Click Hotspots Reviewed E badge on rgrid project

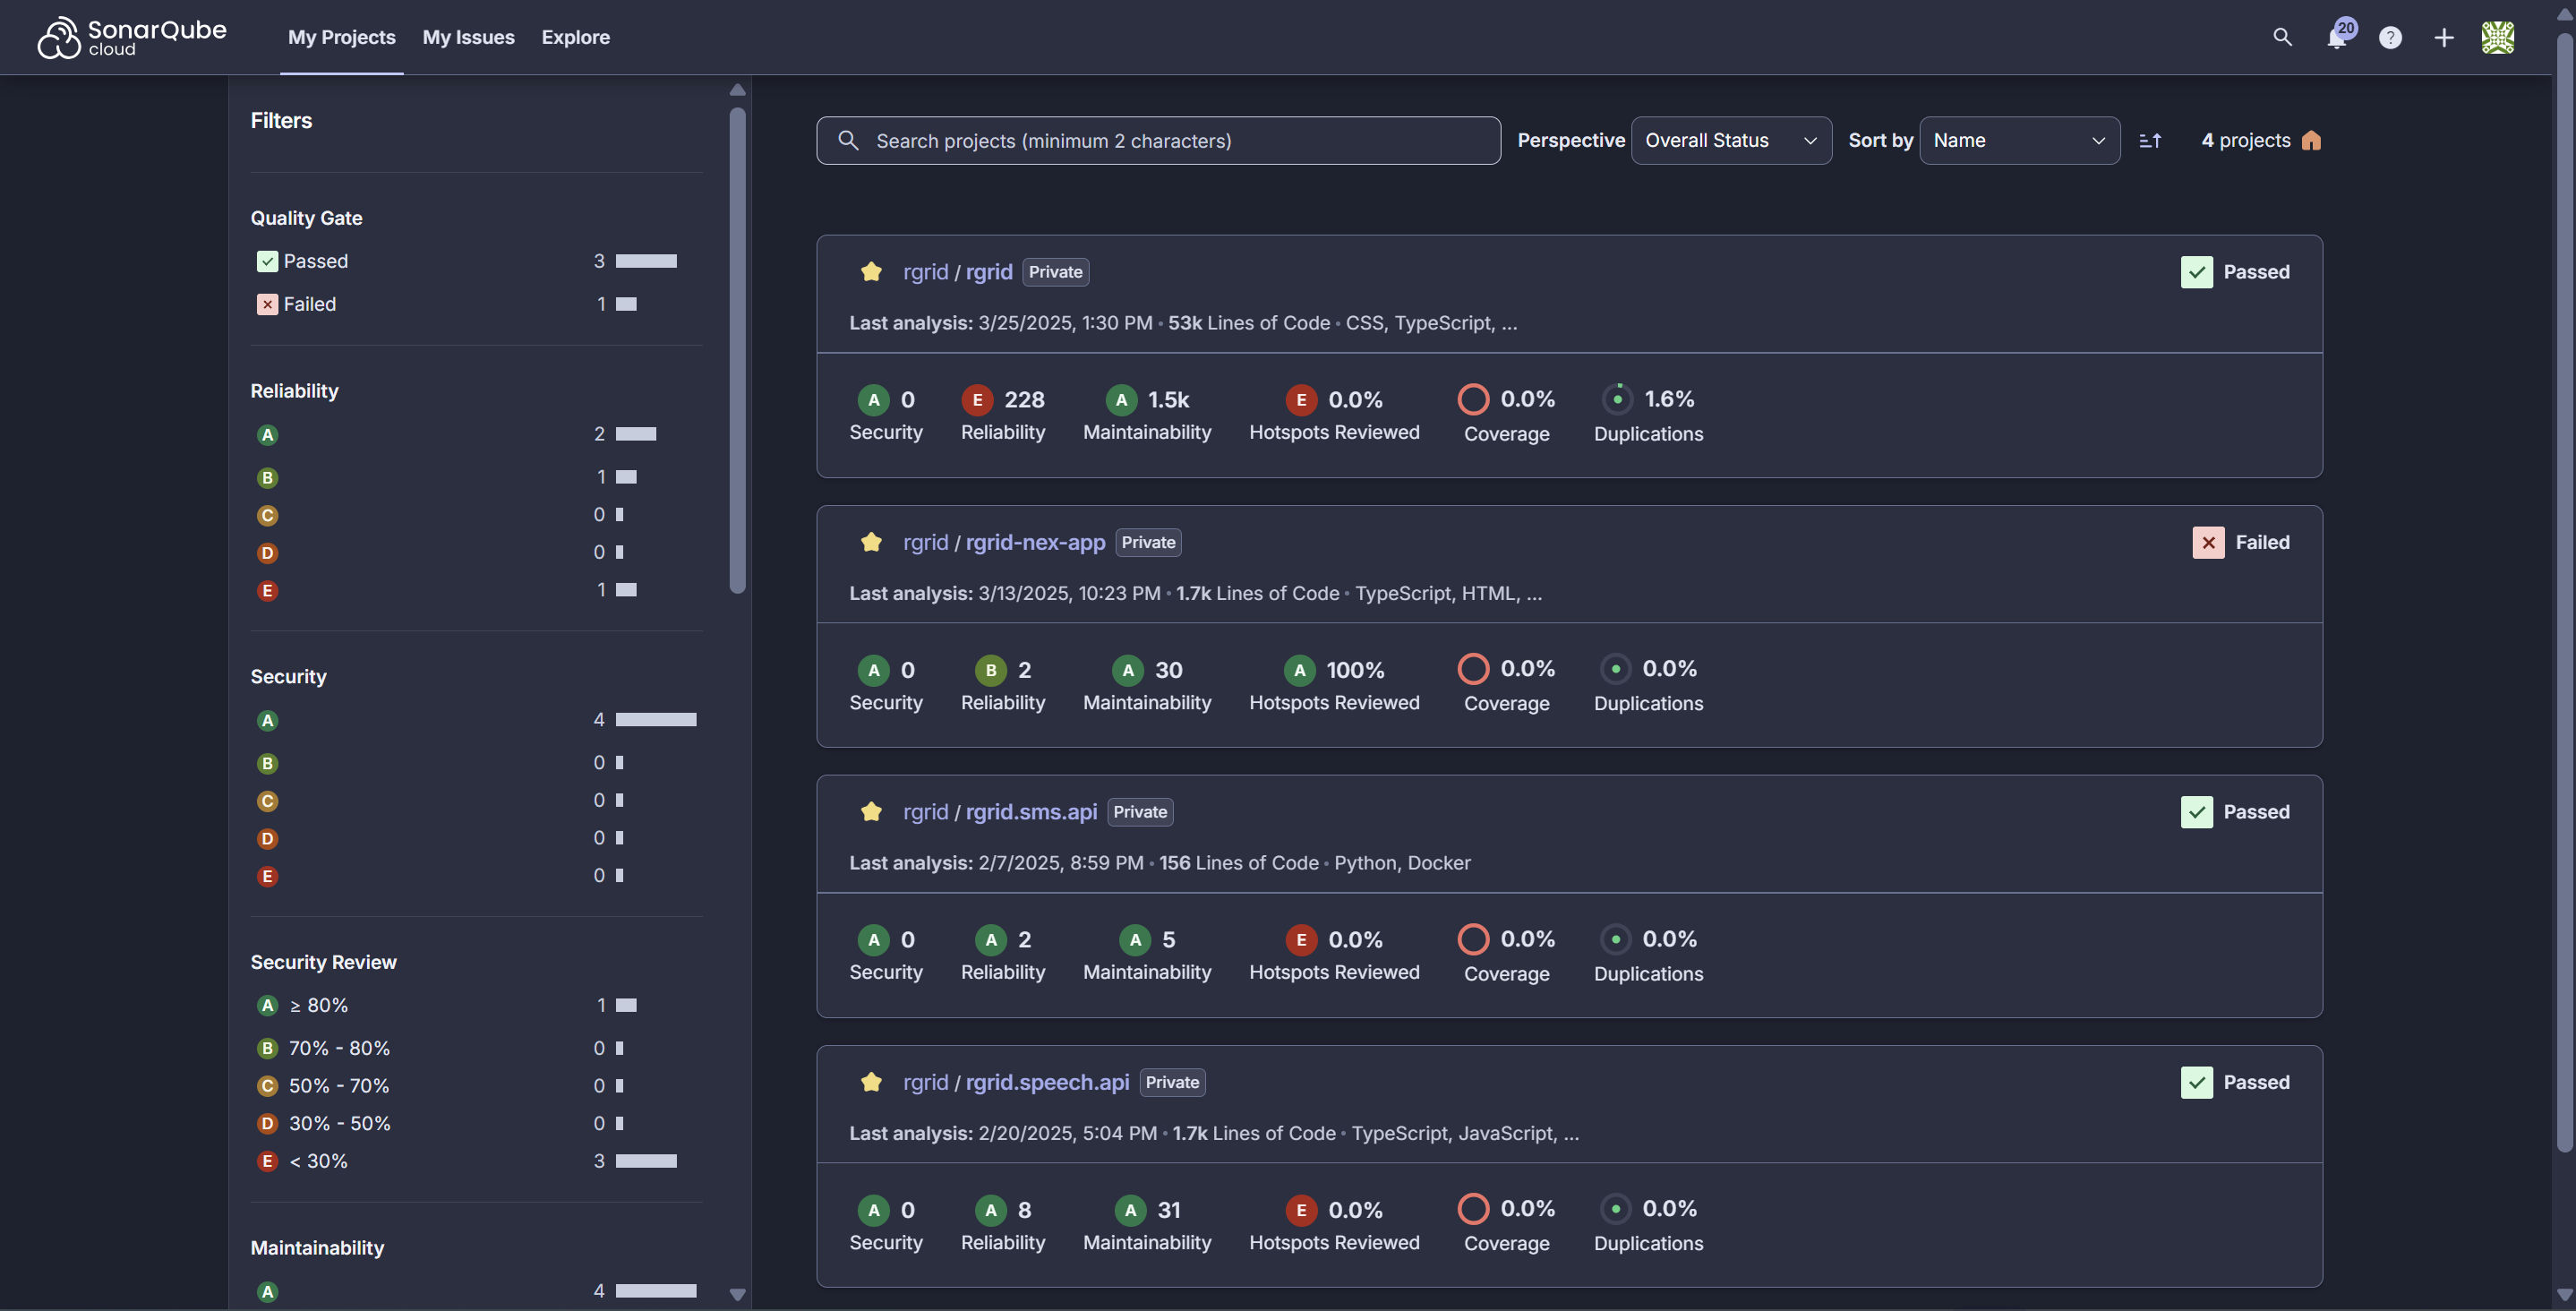point(1301,400)
